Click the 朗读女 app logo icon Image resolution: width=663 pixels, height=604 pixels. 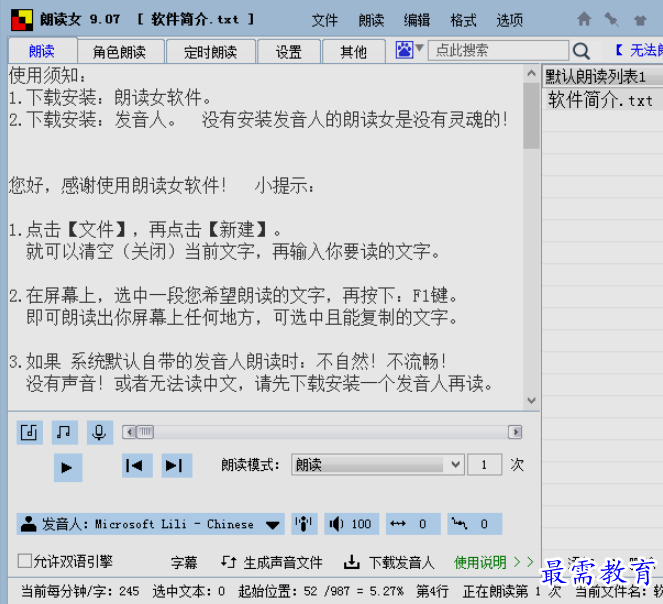tap(22, 20)
